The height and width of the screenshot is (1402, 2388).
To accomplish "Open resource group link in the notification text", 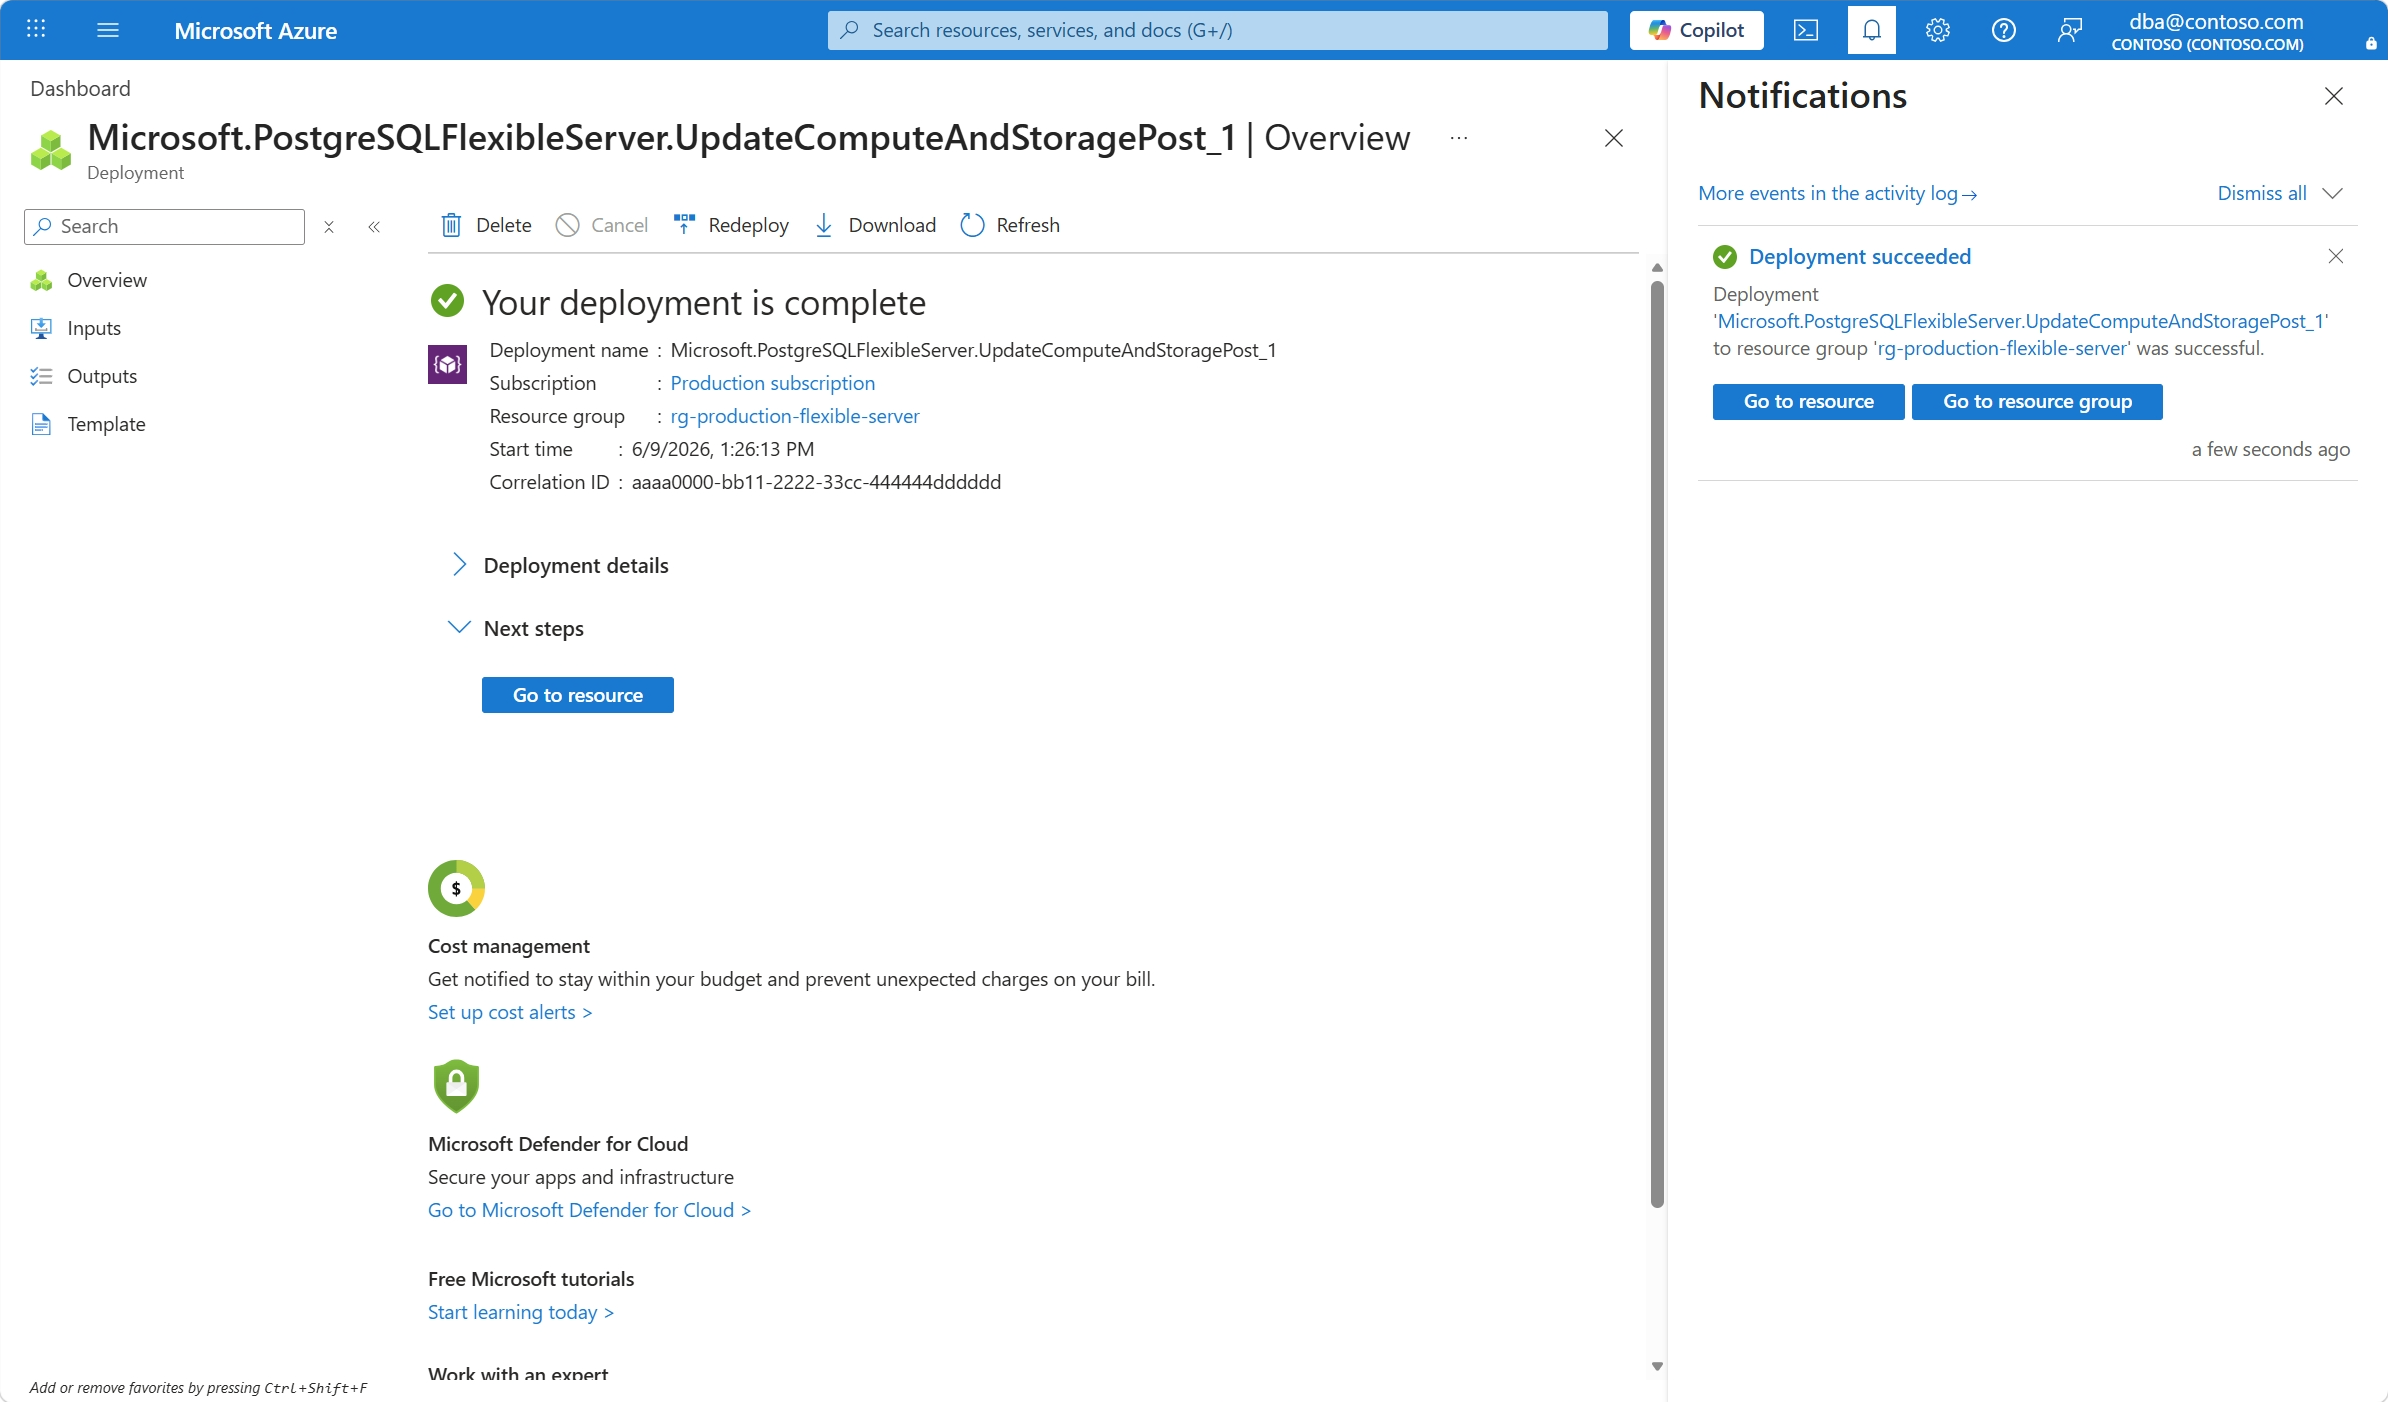I will 2002,348.
